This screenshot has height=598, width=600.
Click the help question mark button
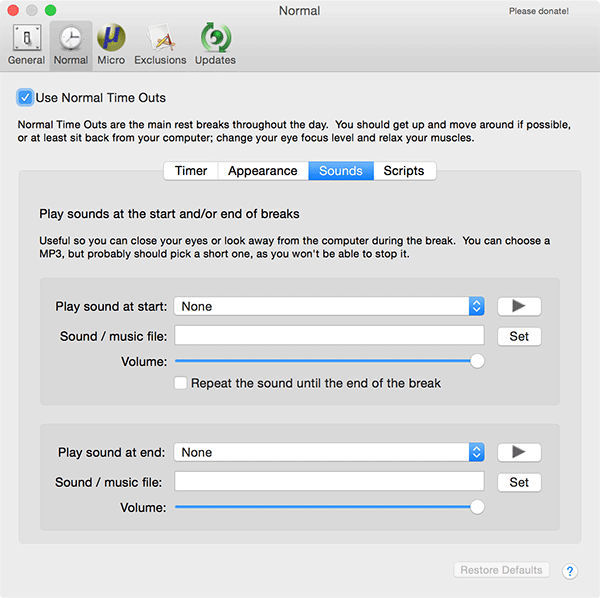(x=569, y=571)
